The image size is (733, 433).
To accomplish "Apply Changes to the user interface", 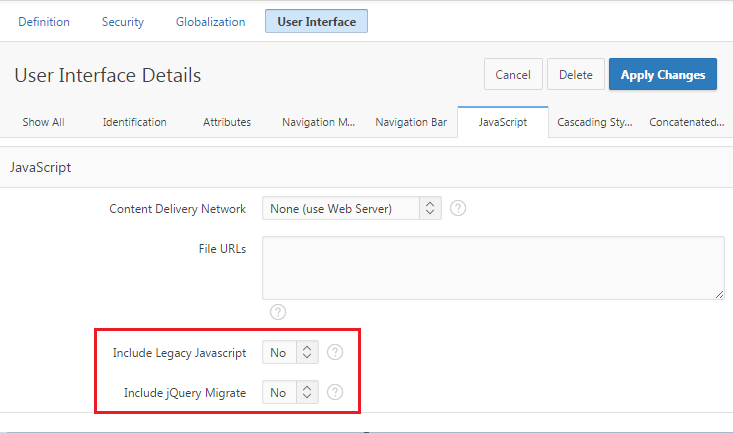I will (x=662, y=74).
